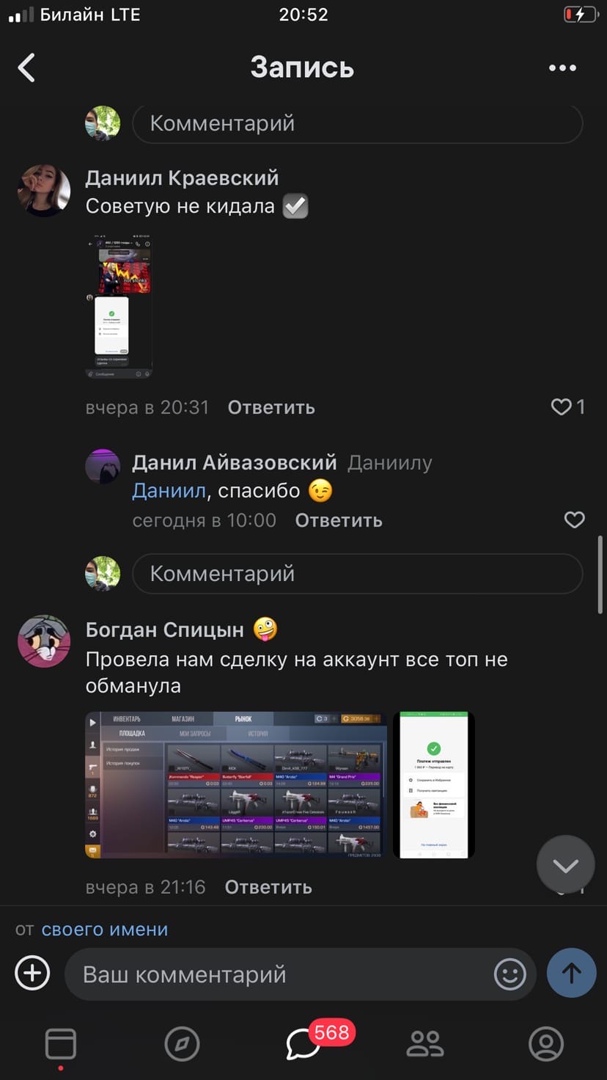Tap the page scrollbar on right edge
The height and width of the screenshot is (1080, 607).
(x=601, y=574)
